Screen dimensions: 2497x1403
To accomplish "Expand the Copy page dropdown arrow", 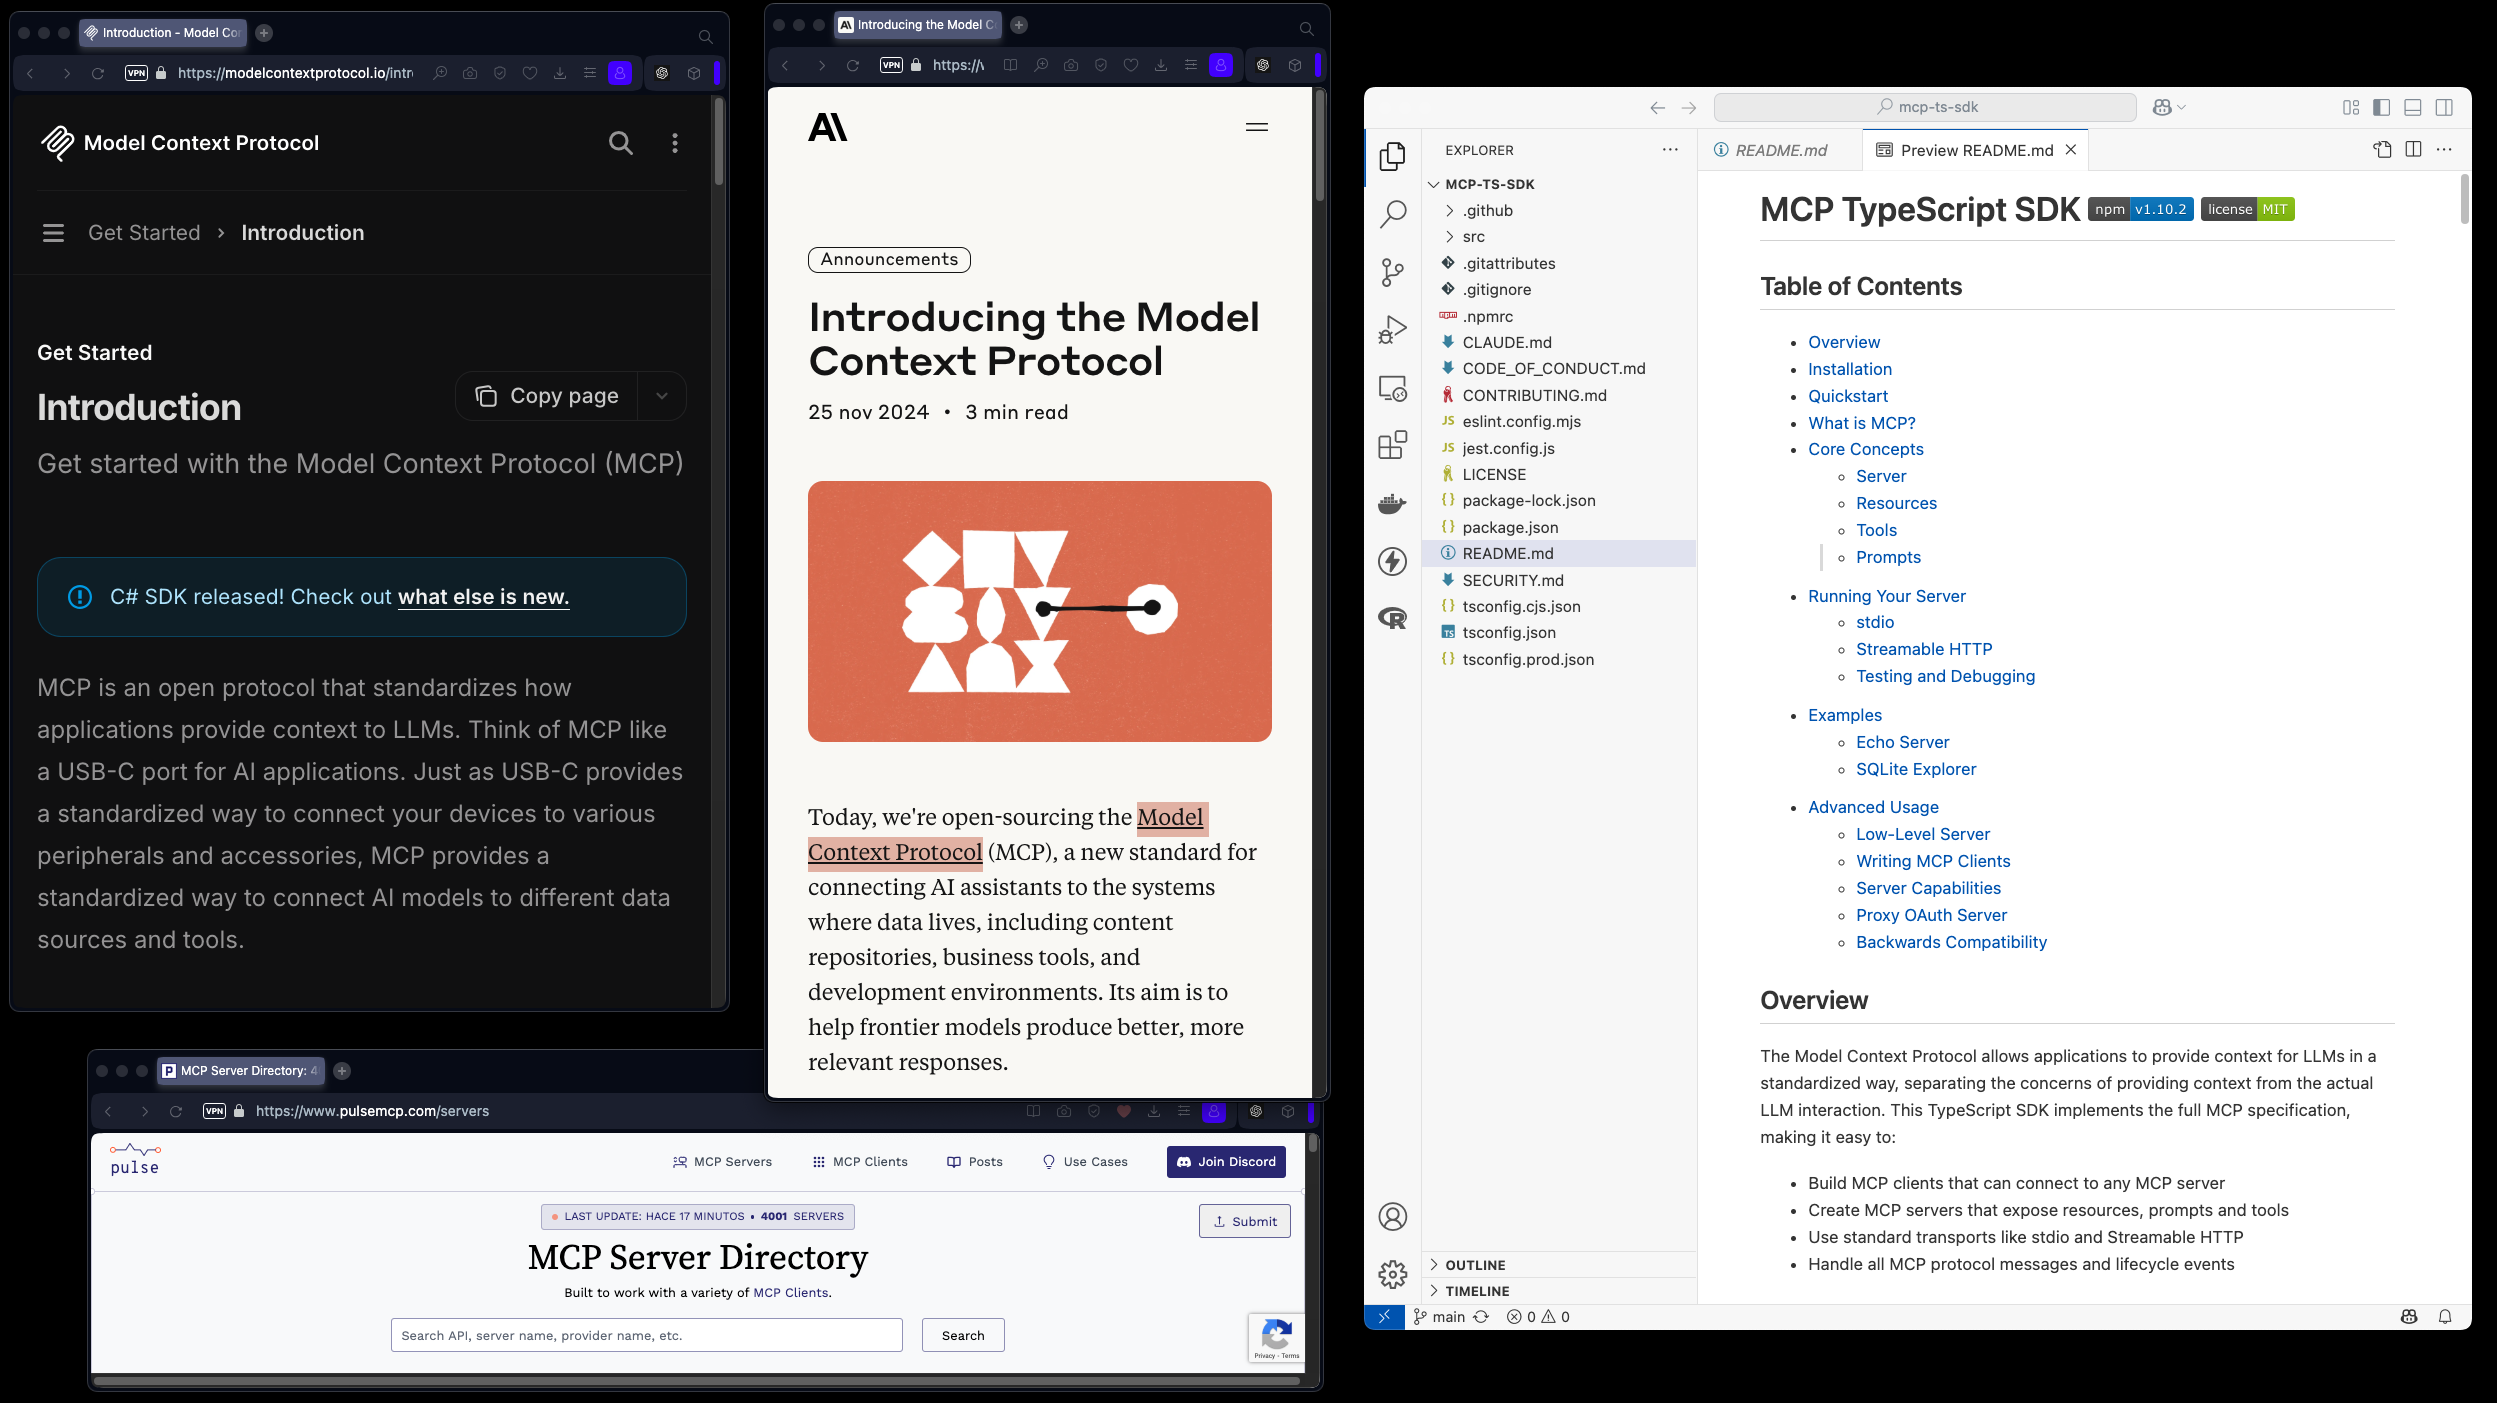I will pyautogui.click(x=662, y=396).
